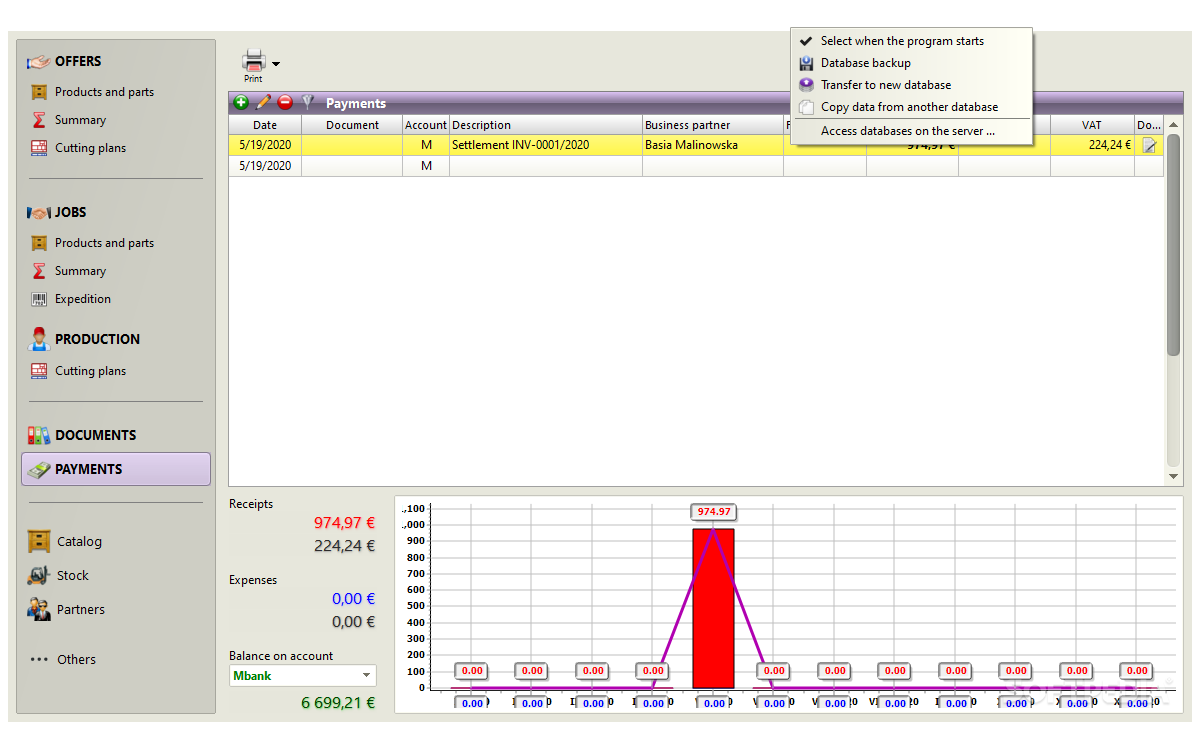This screenshot has width=1200, height=730.
Task: Click the Database backup floppy icon
Action: point(806,63)
